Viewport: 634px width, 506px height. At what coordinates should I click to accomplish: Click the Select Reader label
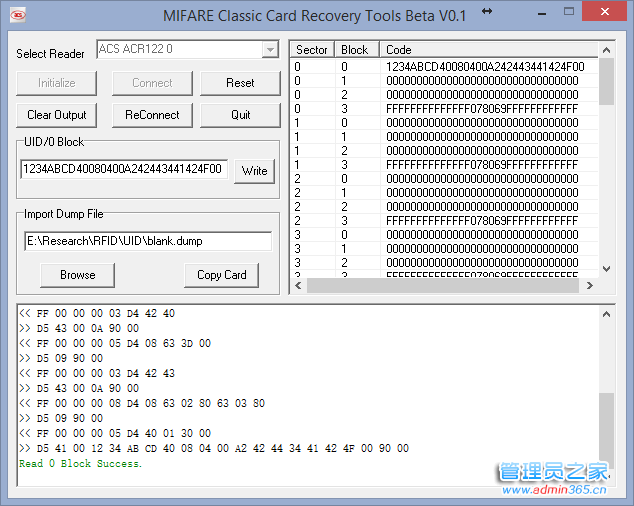(50, 54)
